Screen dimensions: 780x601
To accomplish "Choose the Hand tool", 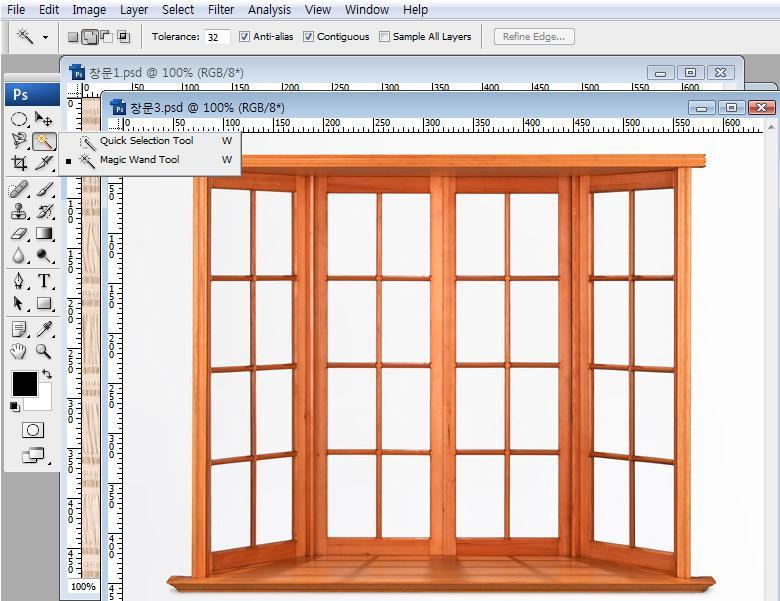I will [x=19, y=351].
